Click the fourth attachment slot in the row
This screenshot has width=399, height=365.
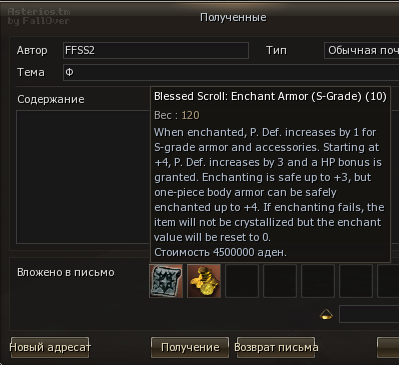(x=280, y=281)
